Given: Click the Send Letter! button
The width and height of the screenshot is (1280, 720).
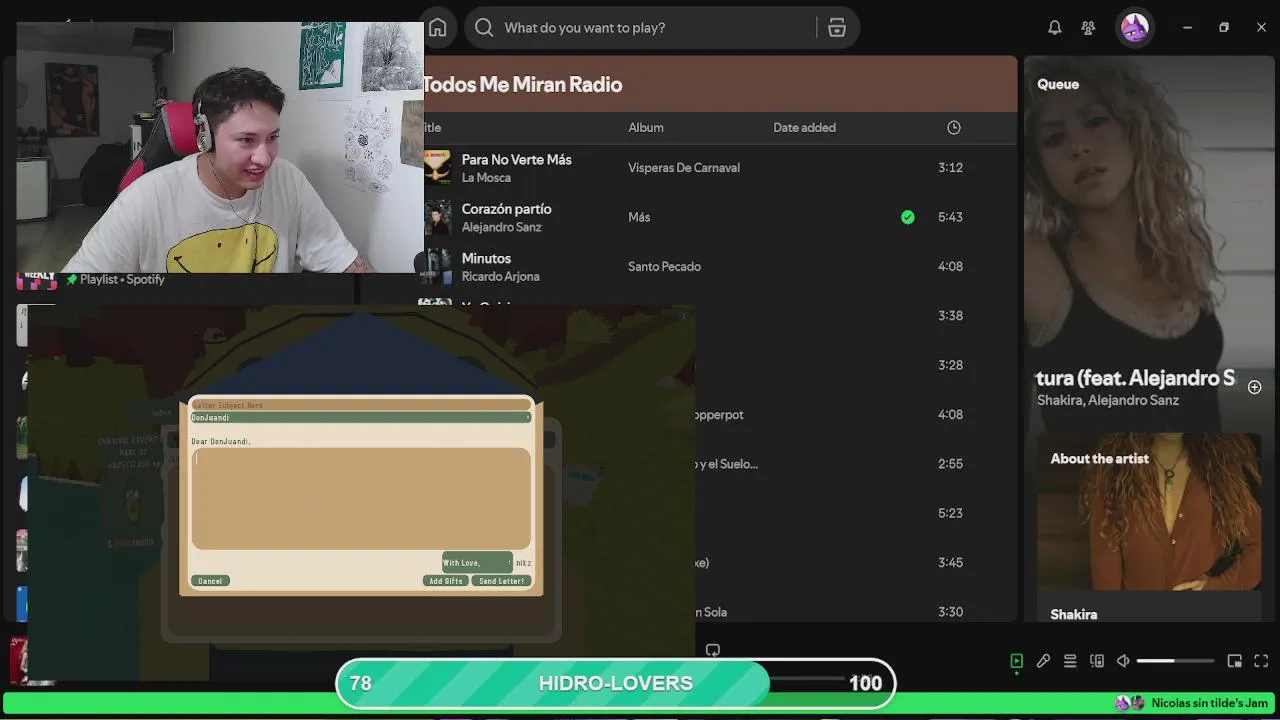Looking at the screenshot, I should pyautogui.click(x=501, y=581).
